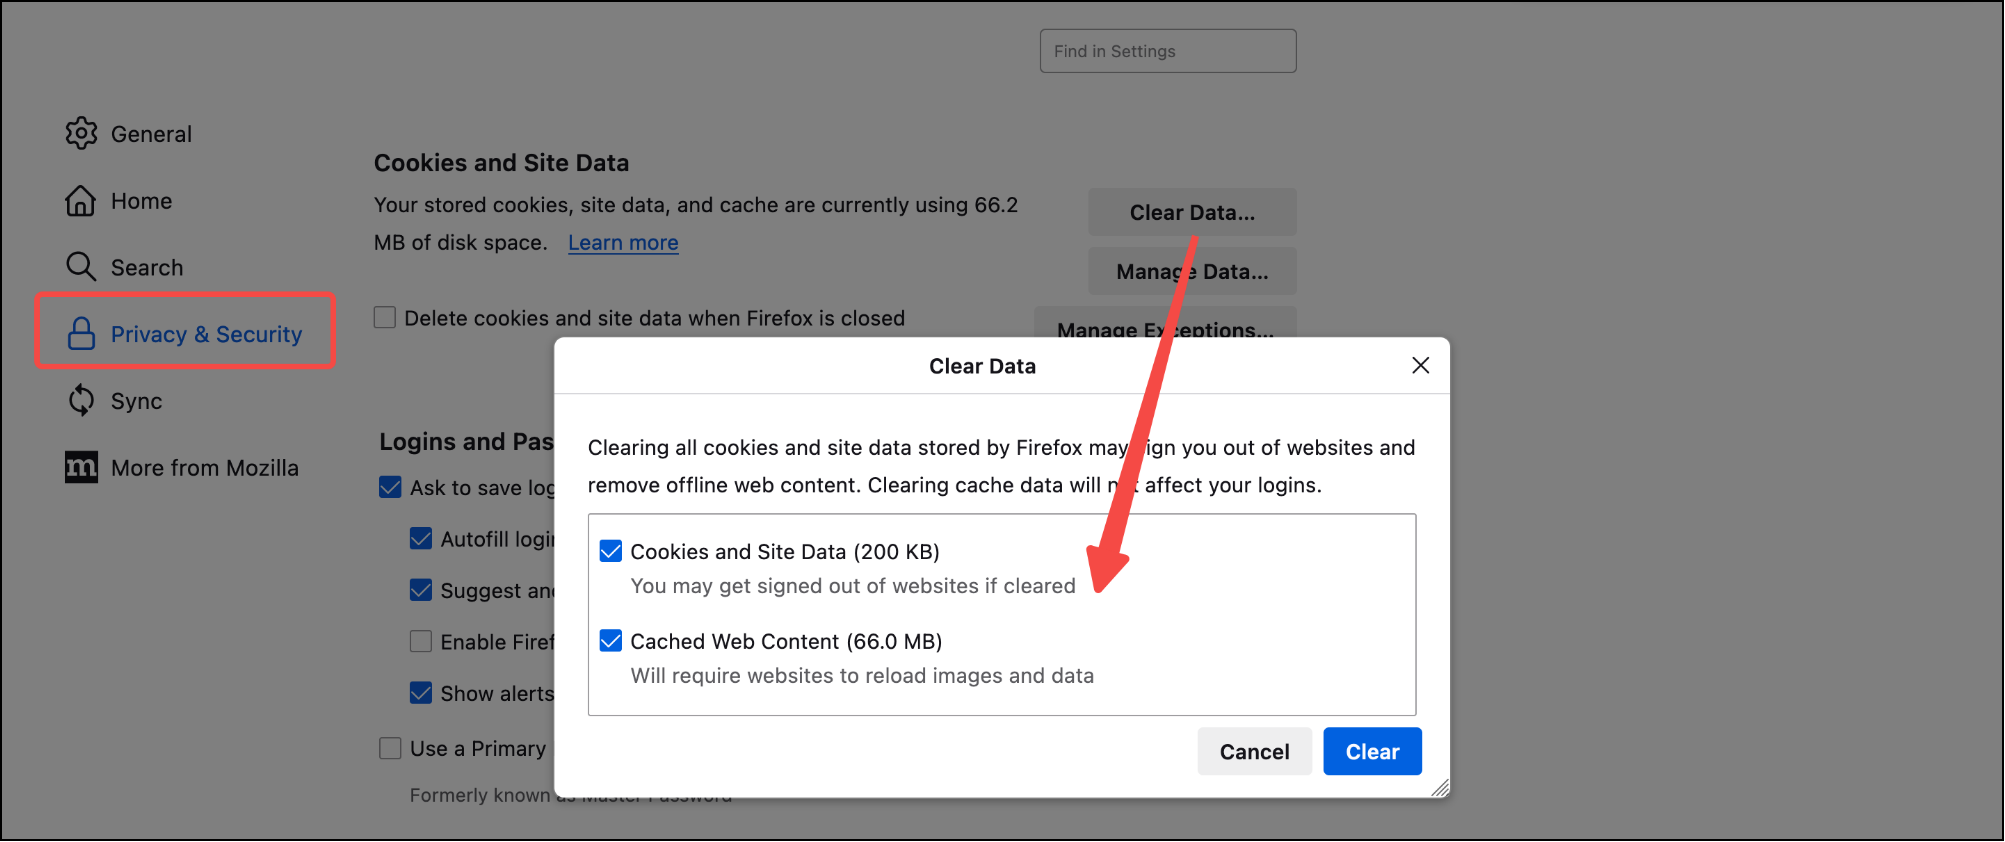Click the Home house icon
This screenshot has height=842, width=2005.
[81, 201]
